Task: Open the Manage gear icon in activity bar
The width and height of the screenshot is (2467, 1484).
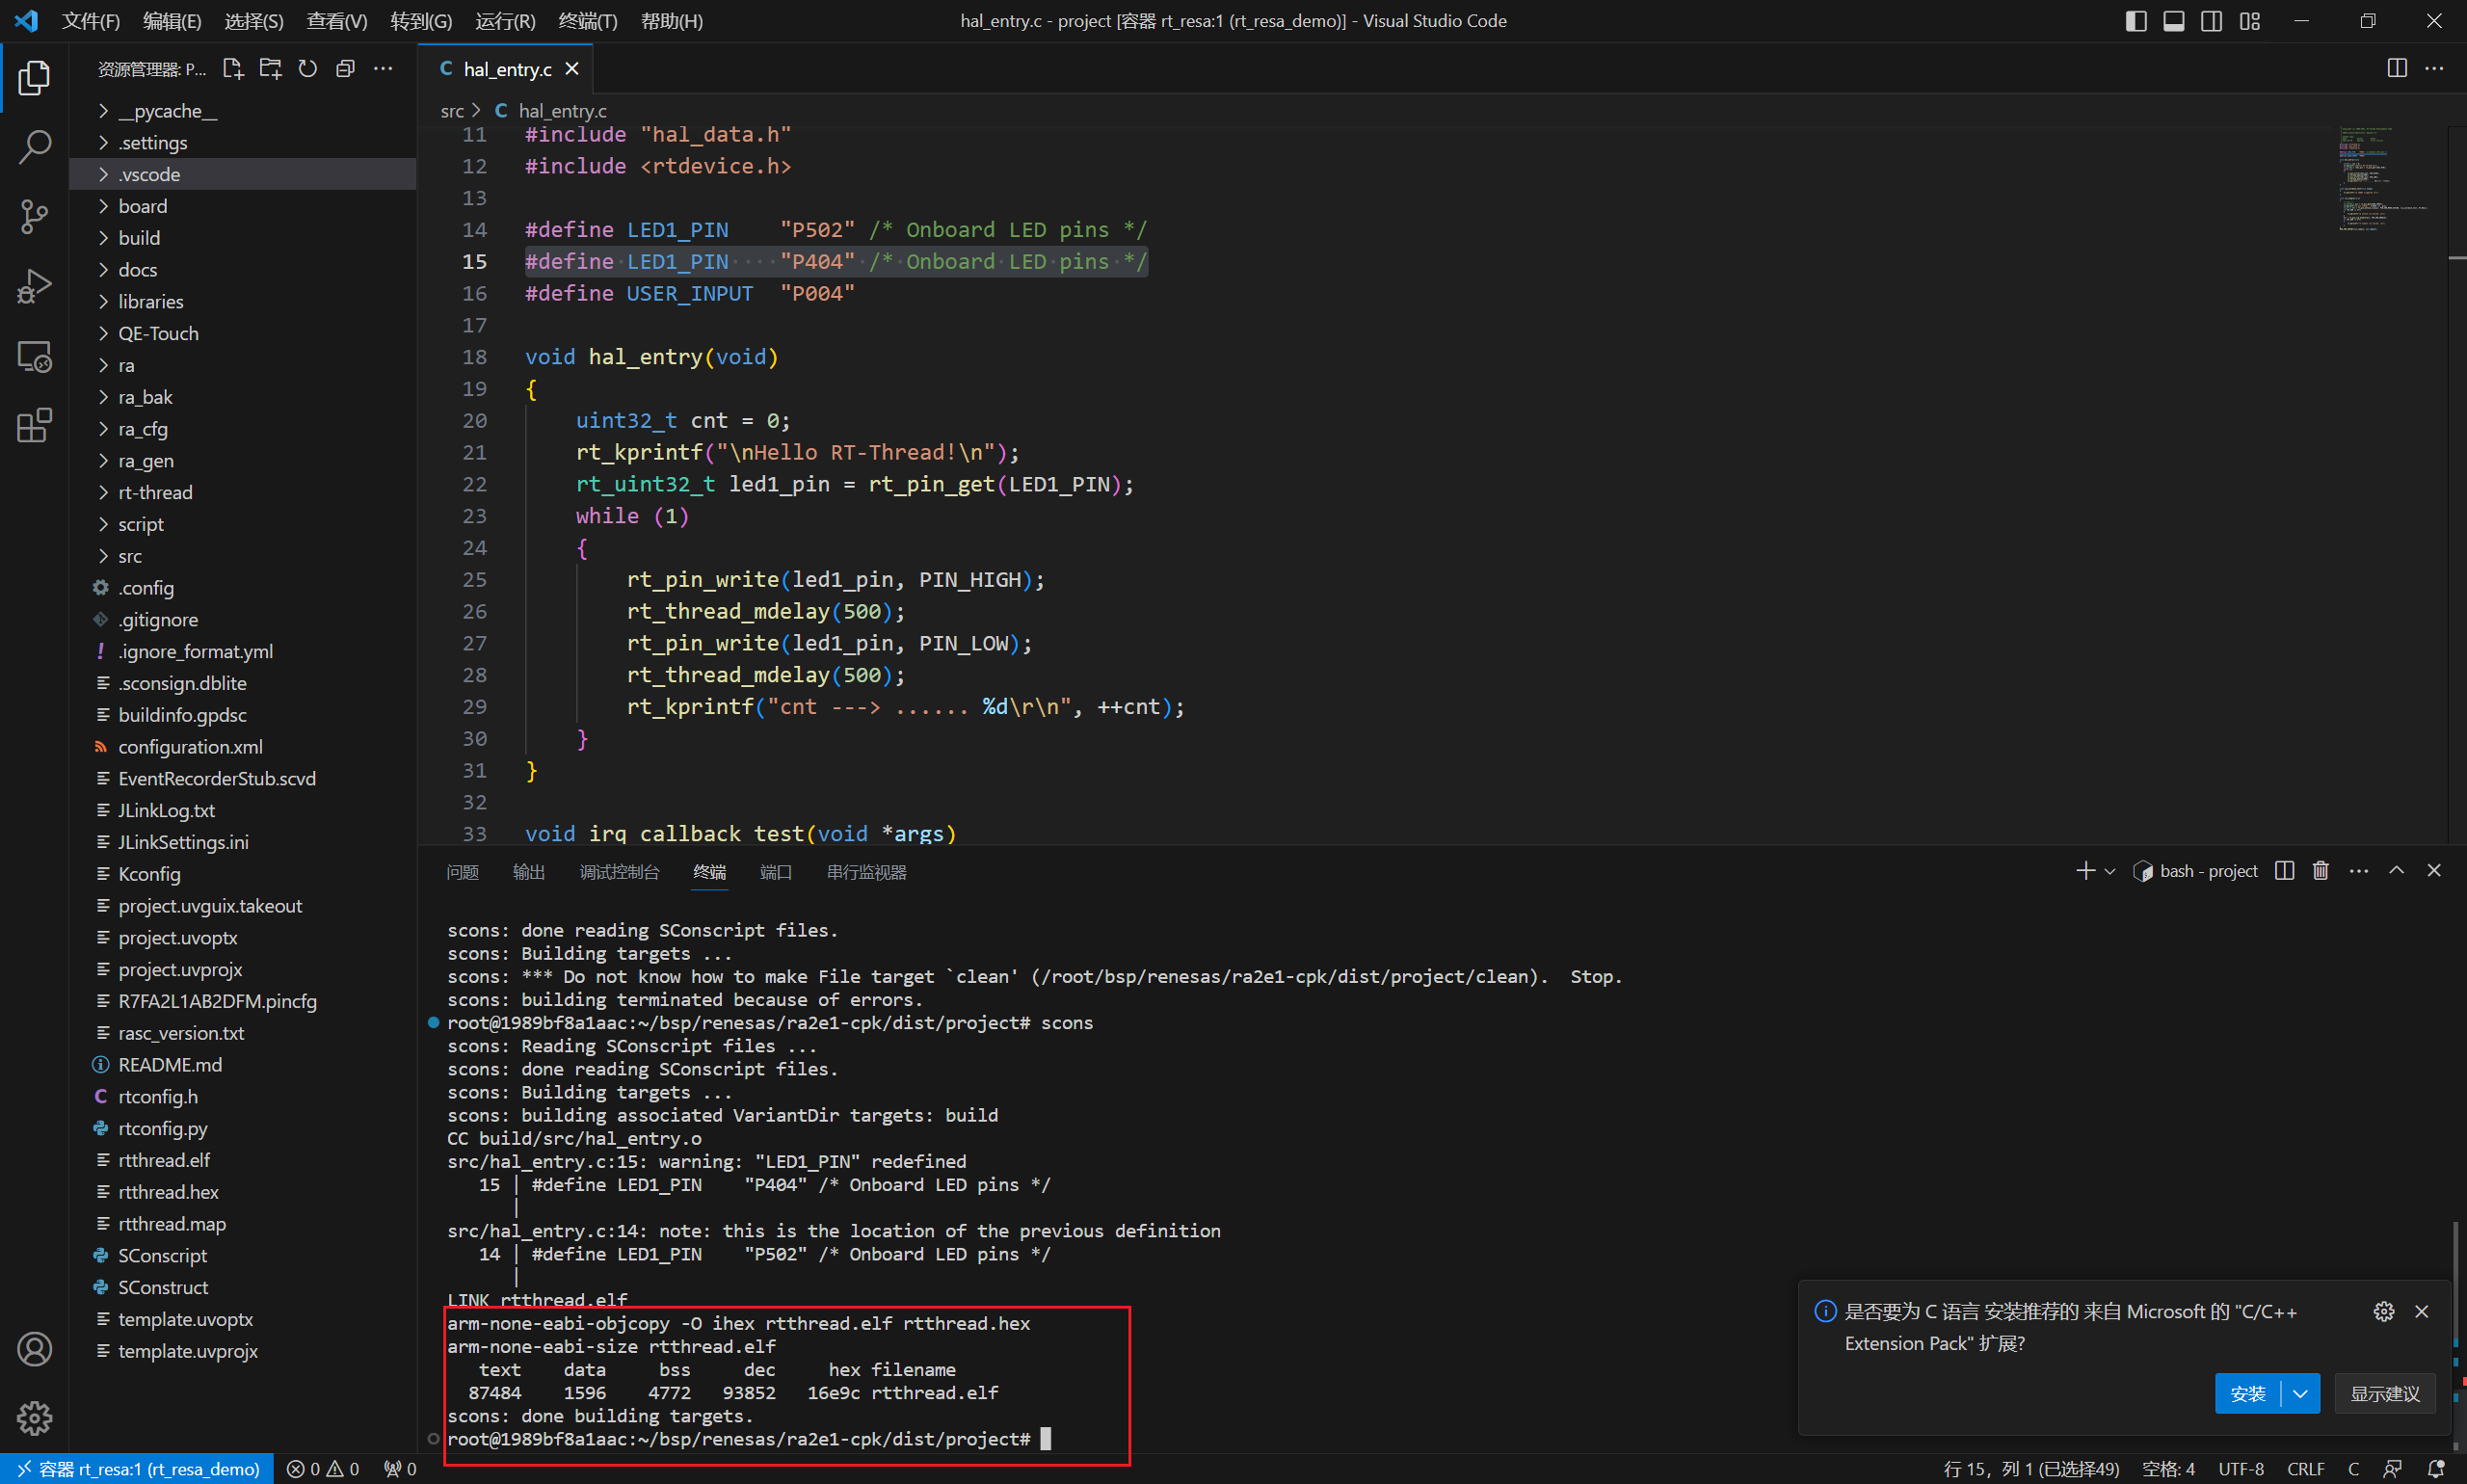Action: coord(34,1418)
